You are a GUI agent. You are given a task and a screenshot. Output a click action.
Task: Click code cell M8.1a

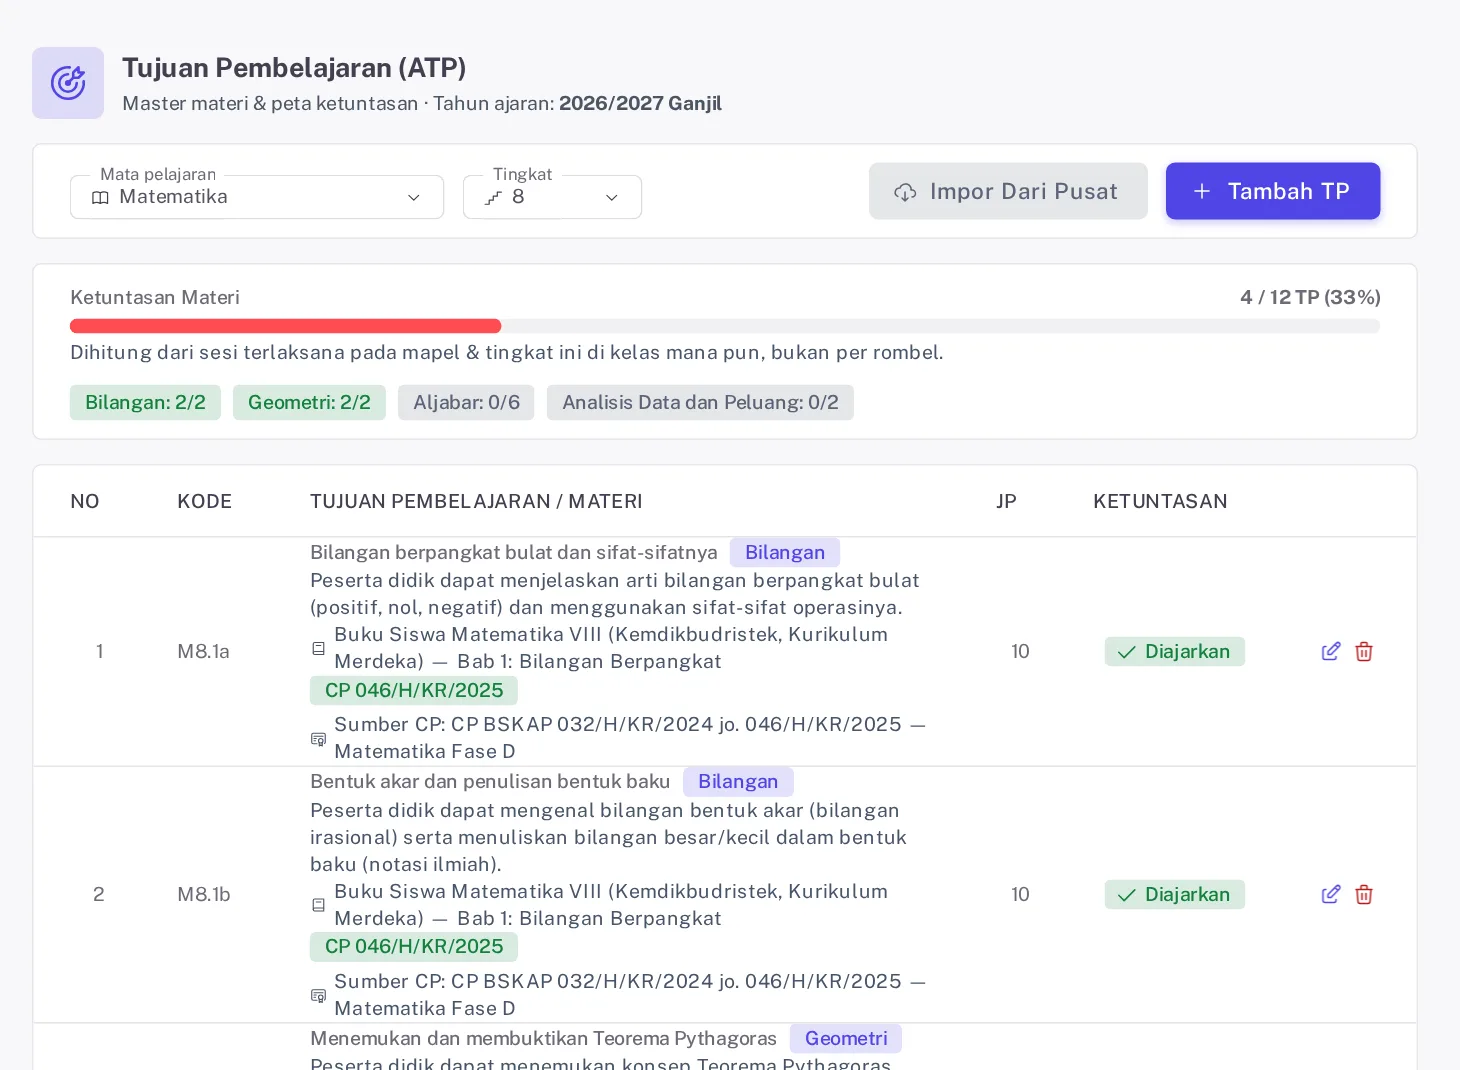(x=204, y=651)
